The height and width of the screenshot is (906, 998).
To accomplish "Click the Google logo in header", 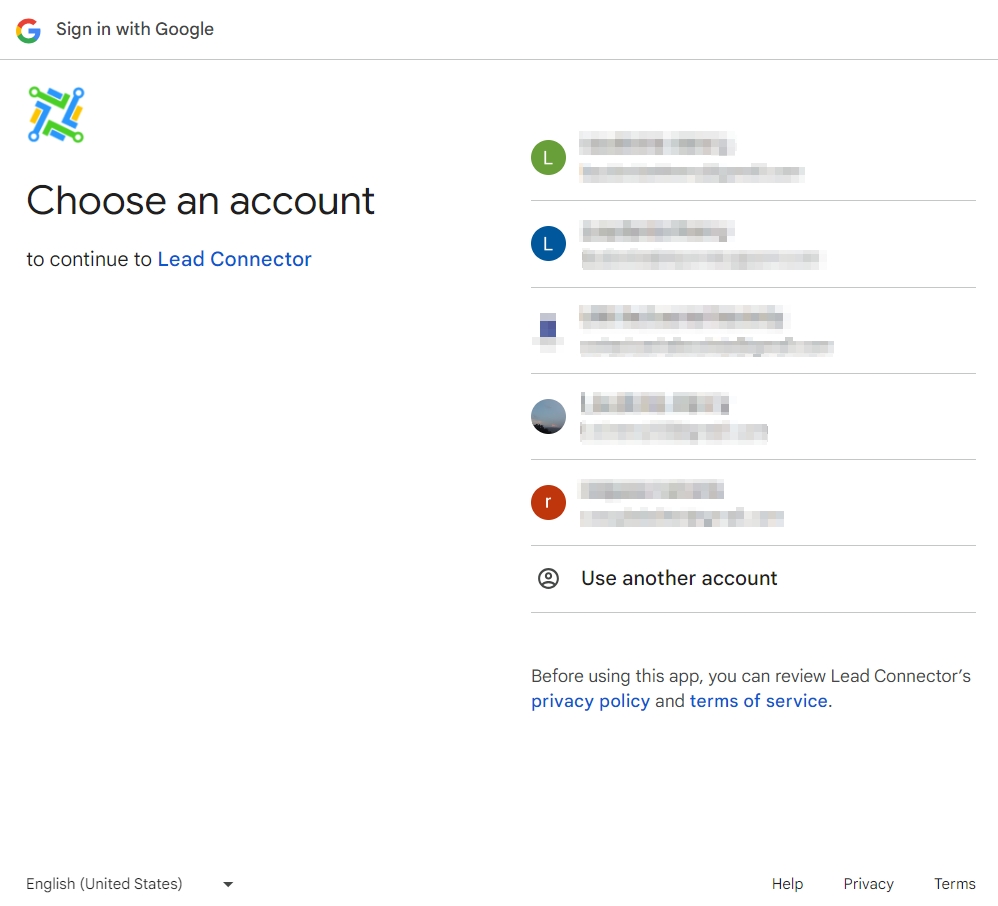I will (x=28, y=30).
